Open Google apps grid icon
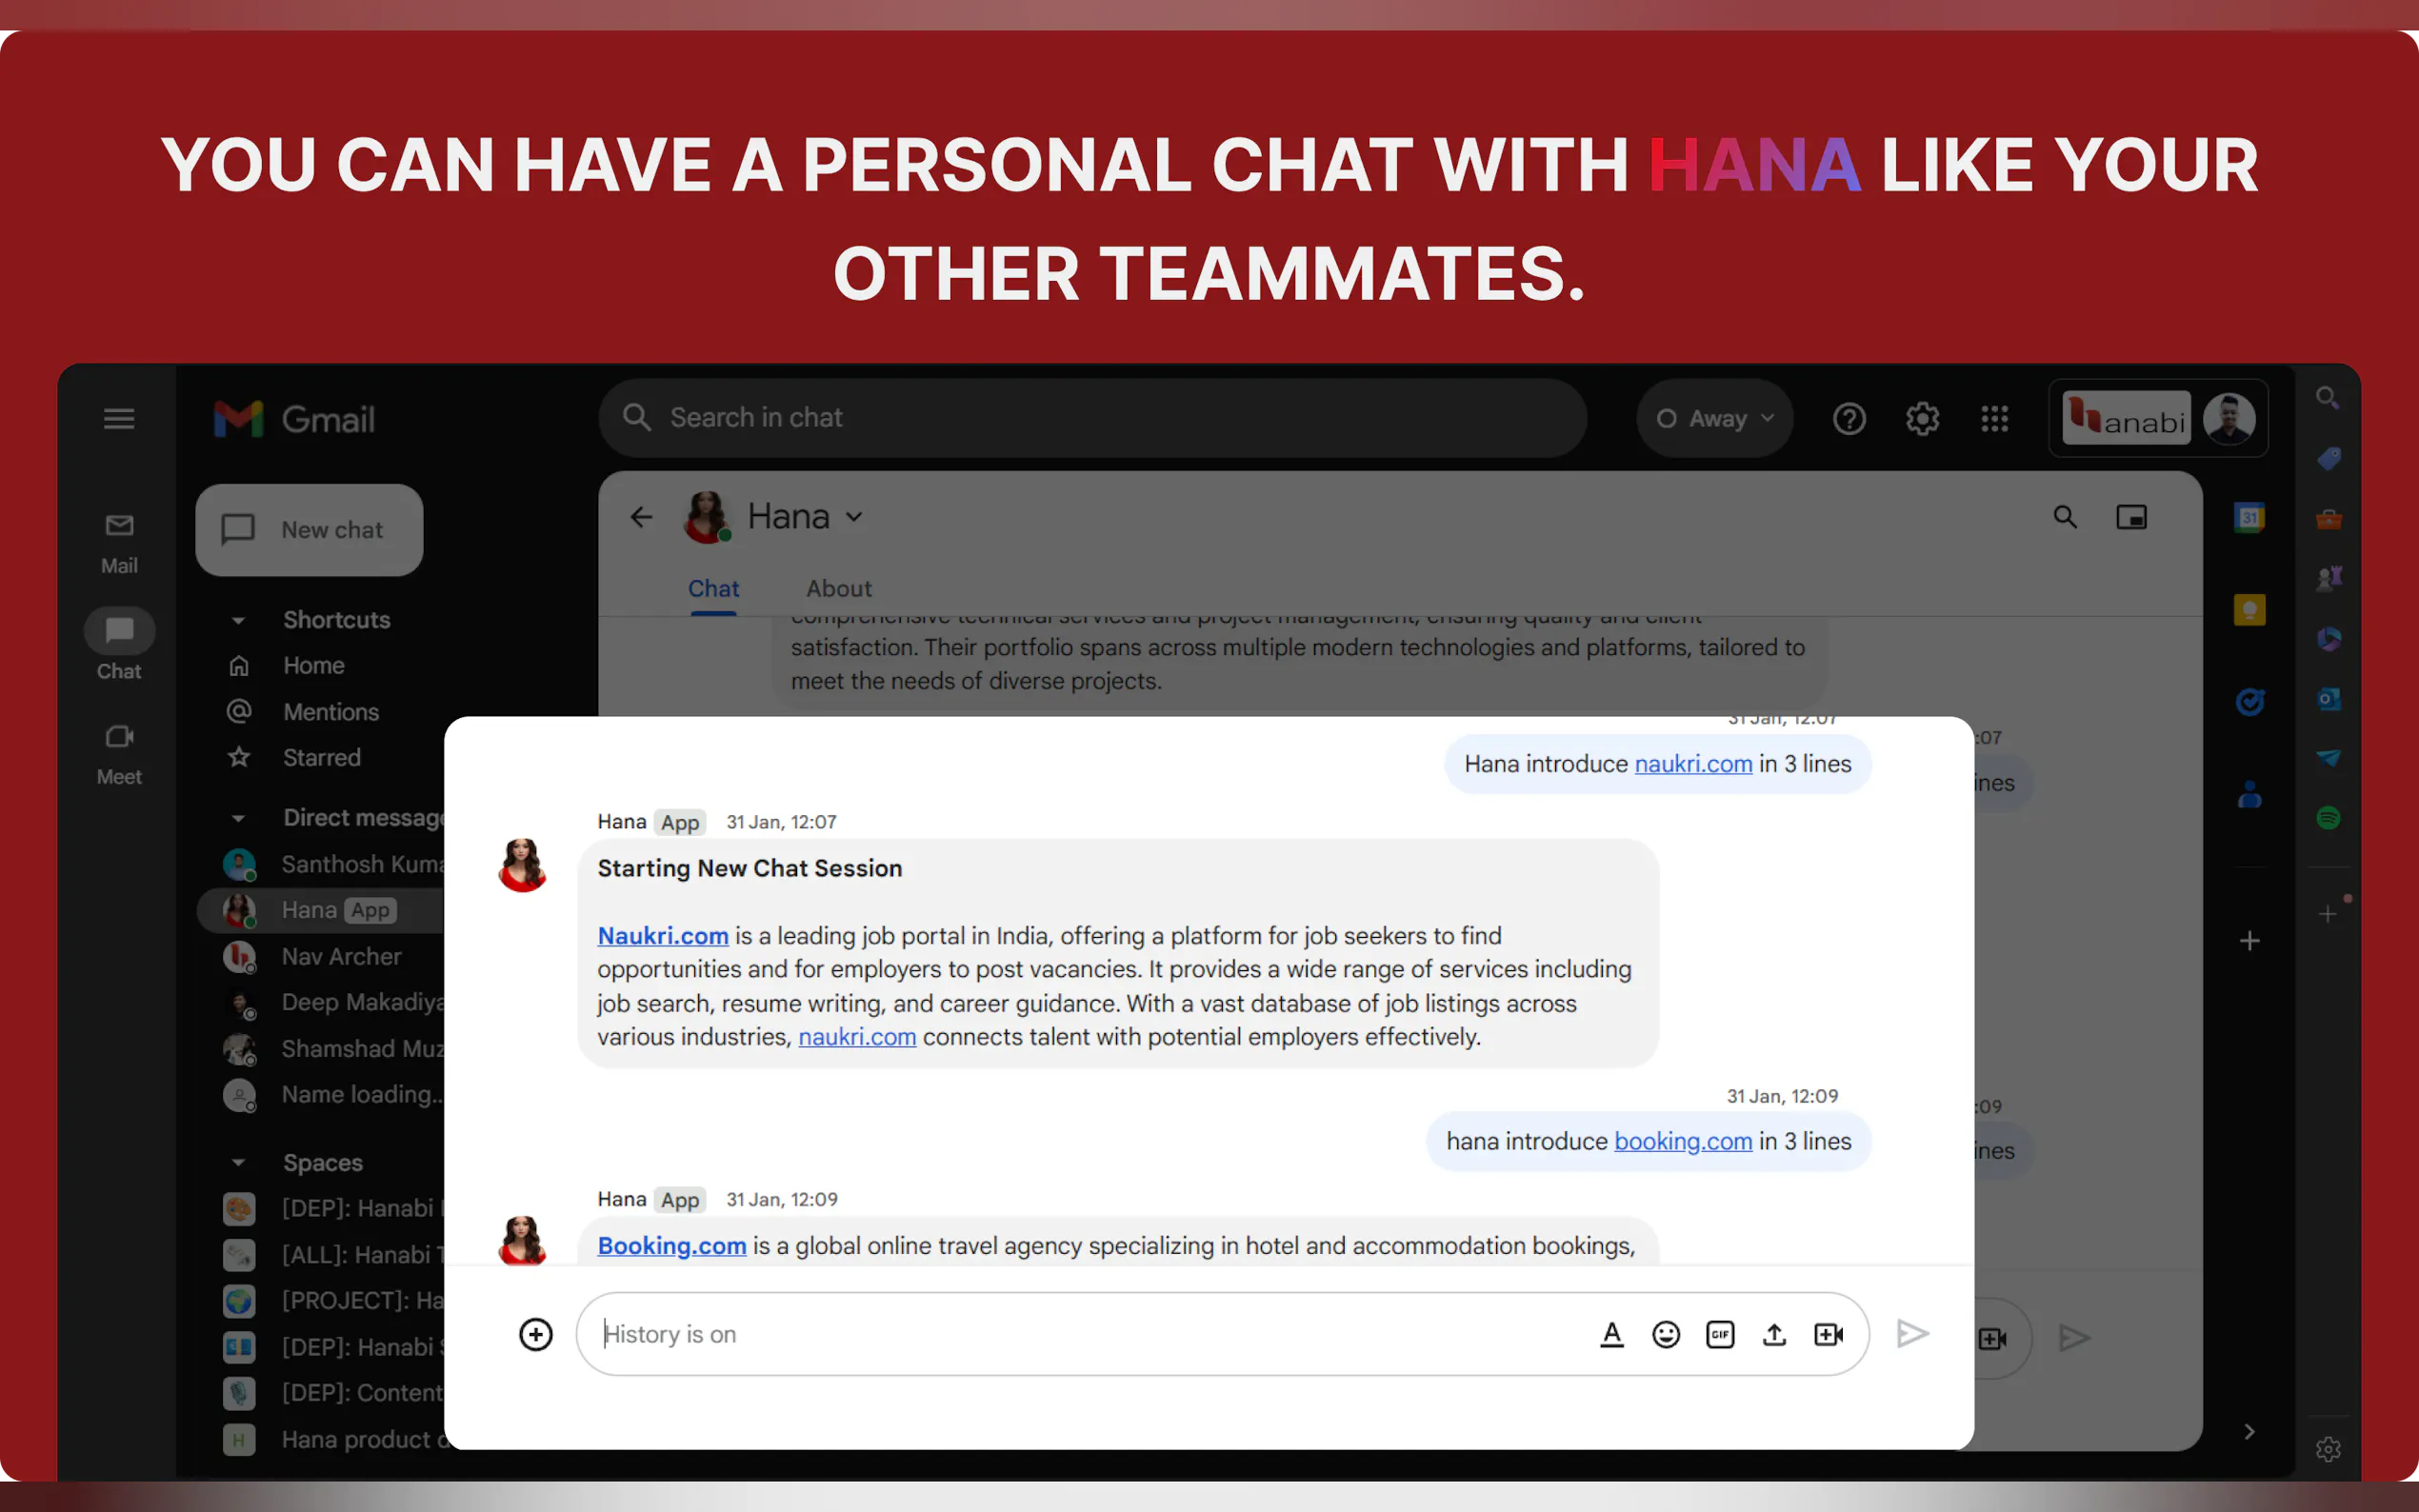The width and height of the screenshot is (2419, 1512). [1994, 418]
